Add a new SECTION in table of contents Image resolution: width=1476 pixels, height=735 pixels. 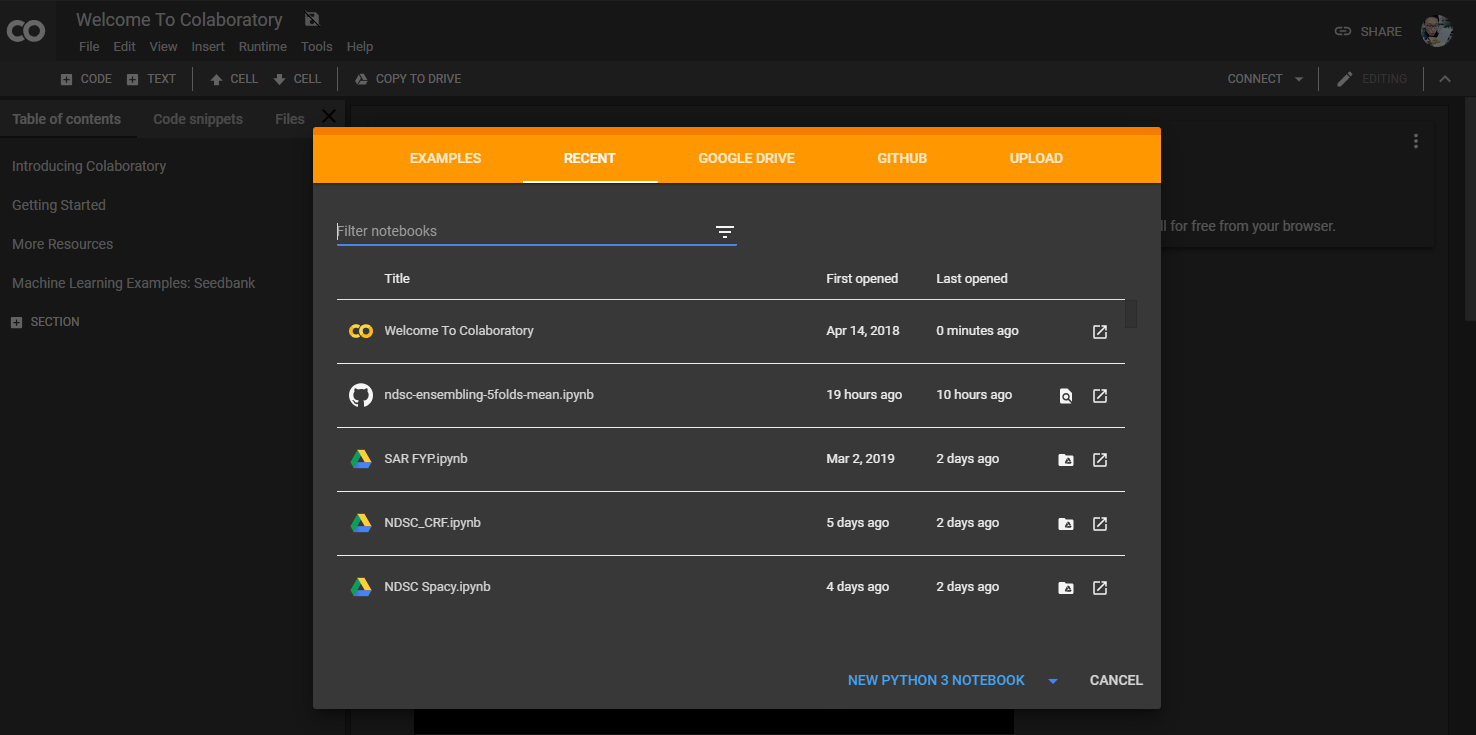(45, 322)
